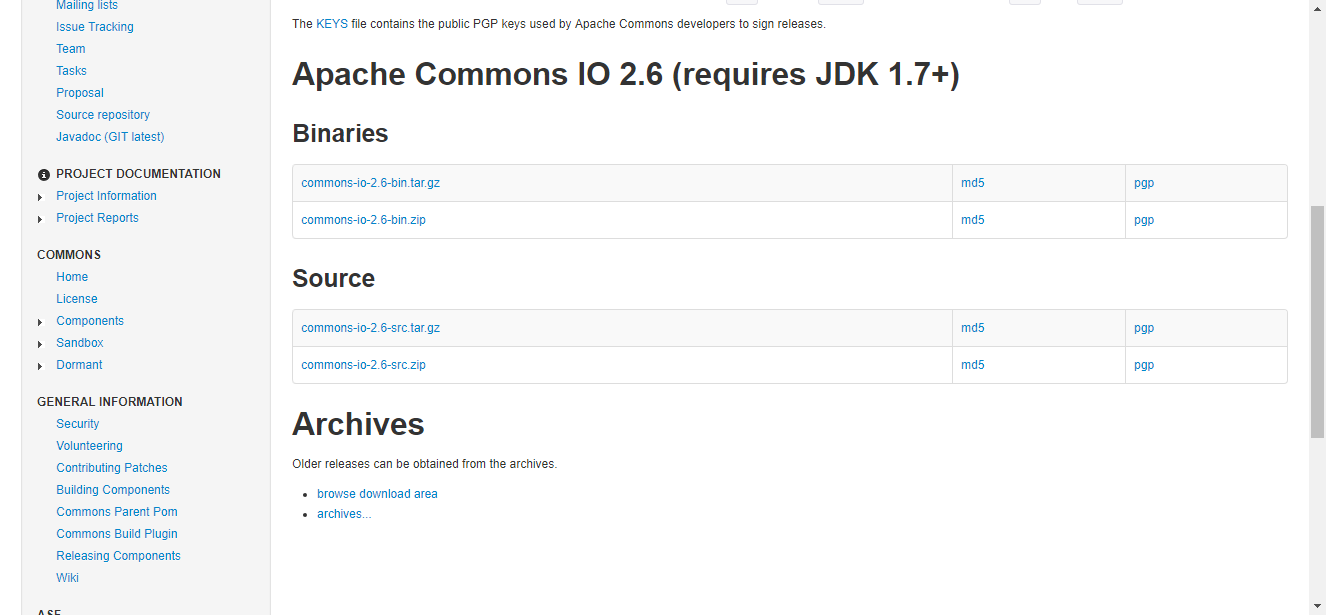Expand the Project Information section
1326x615 pixels.
coord(40,196)
